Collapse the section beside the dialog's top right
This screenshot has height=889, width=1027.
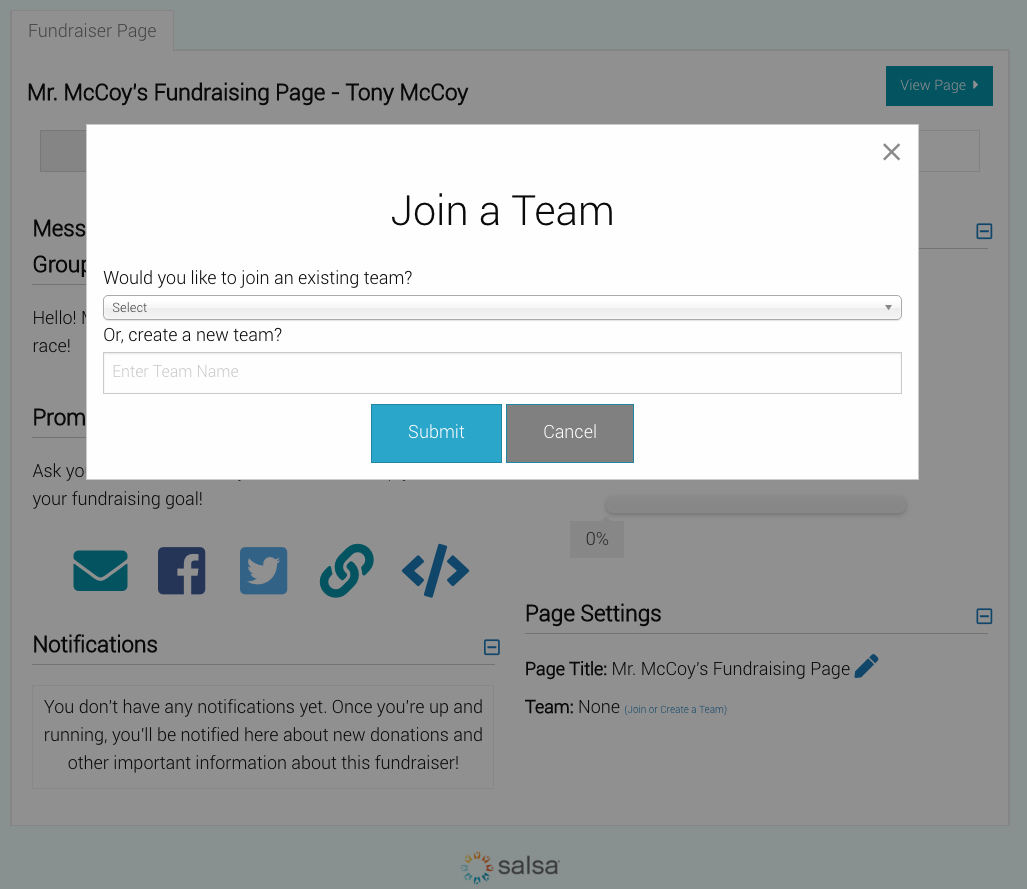coord(984,231)
